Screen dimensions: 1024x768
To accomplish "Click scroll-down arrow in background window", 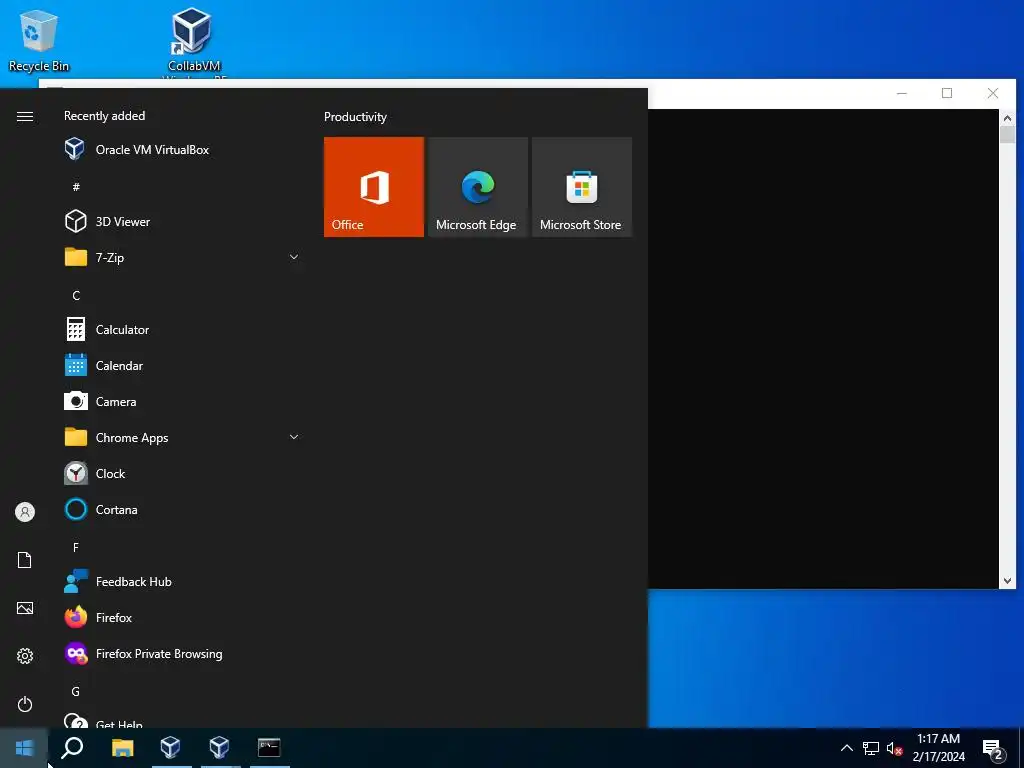I will coord(1007,581).
